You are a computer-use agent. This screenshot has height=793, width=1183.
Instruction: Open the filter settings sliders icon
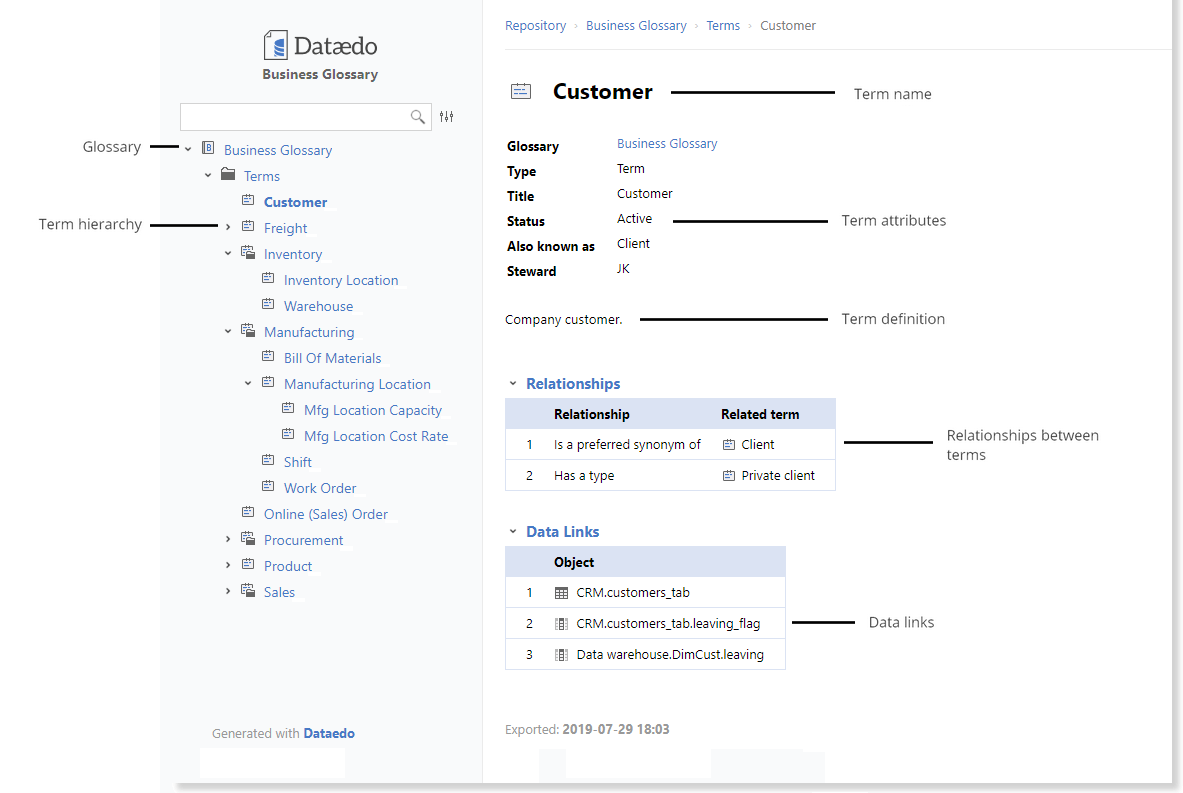(447, 117)
